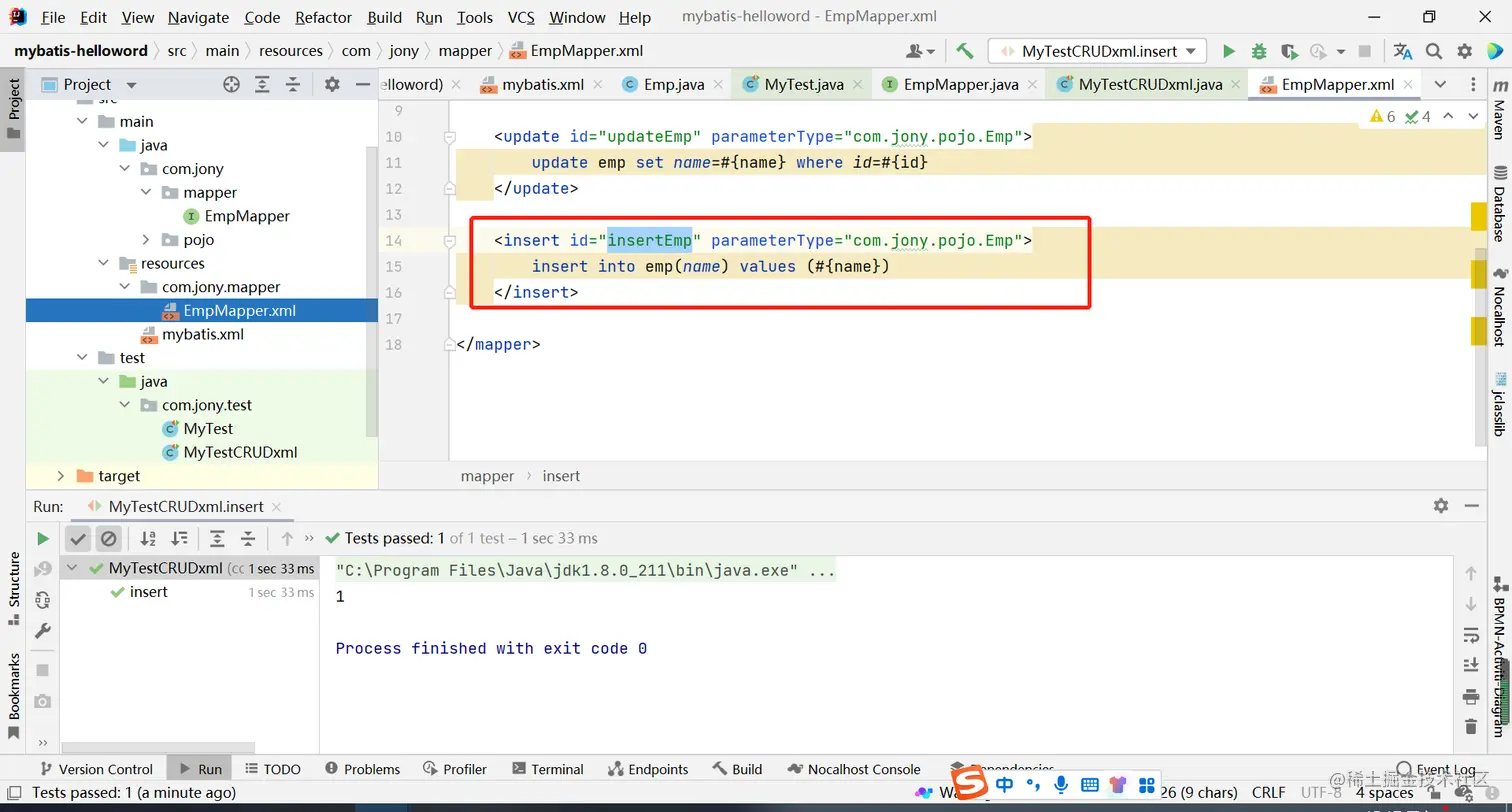Toggle soft-wrap in the console
This screenshot has width=1512, height=812.
(1470, 635)
